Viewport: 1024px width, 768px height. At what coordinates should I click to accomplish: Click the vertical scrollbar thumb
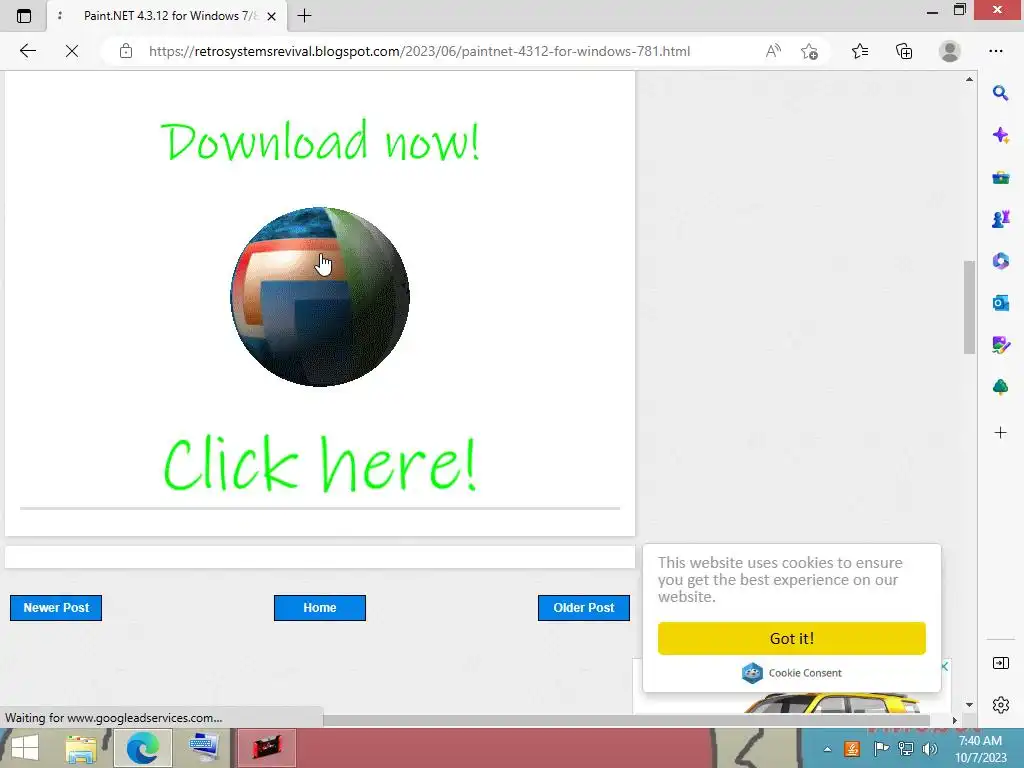[969, 307]
